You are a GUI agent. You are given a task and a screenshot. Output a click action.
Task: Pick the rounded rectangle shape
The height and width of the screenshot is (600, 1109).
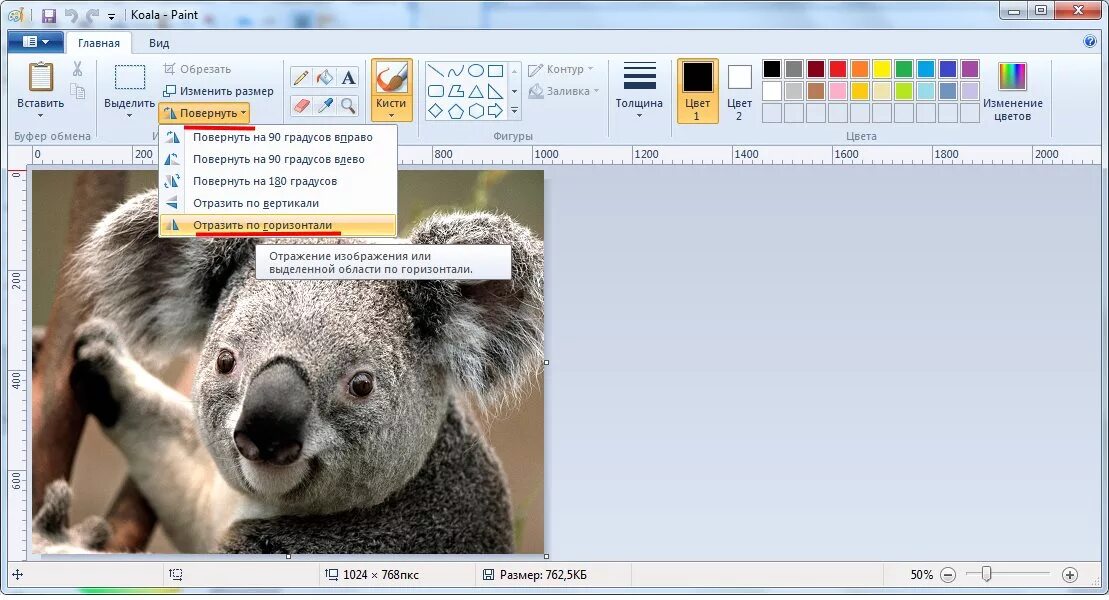(436, 91)
